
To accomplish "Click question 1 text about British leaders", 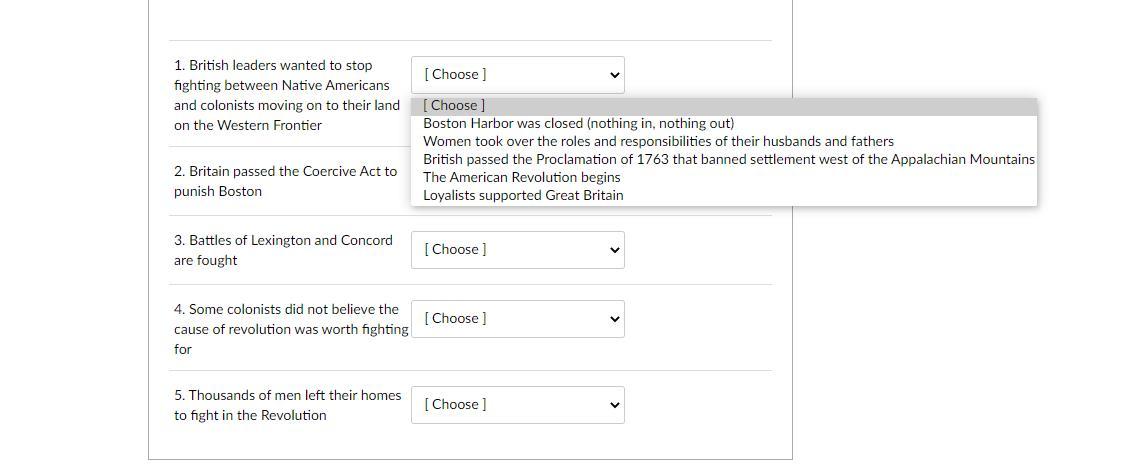I will pos(285,95).
